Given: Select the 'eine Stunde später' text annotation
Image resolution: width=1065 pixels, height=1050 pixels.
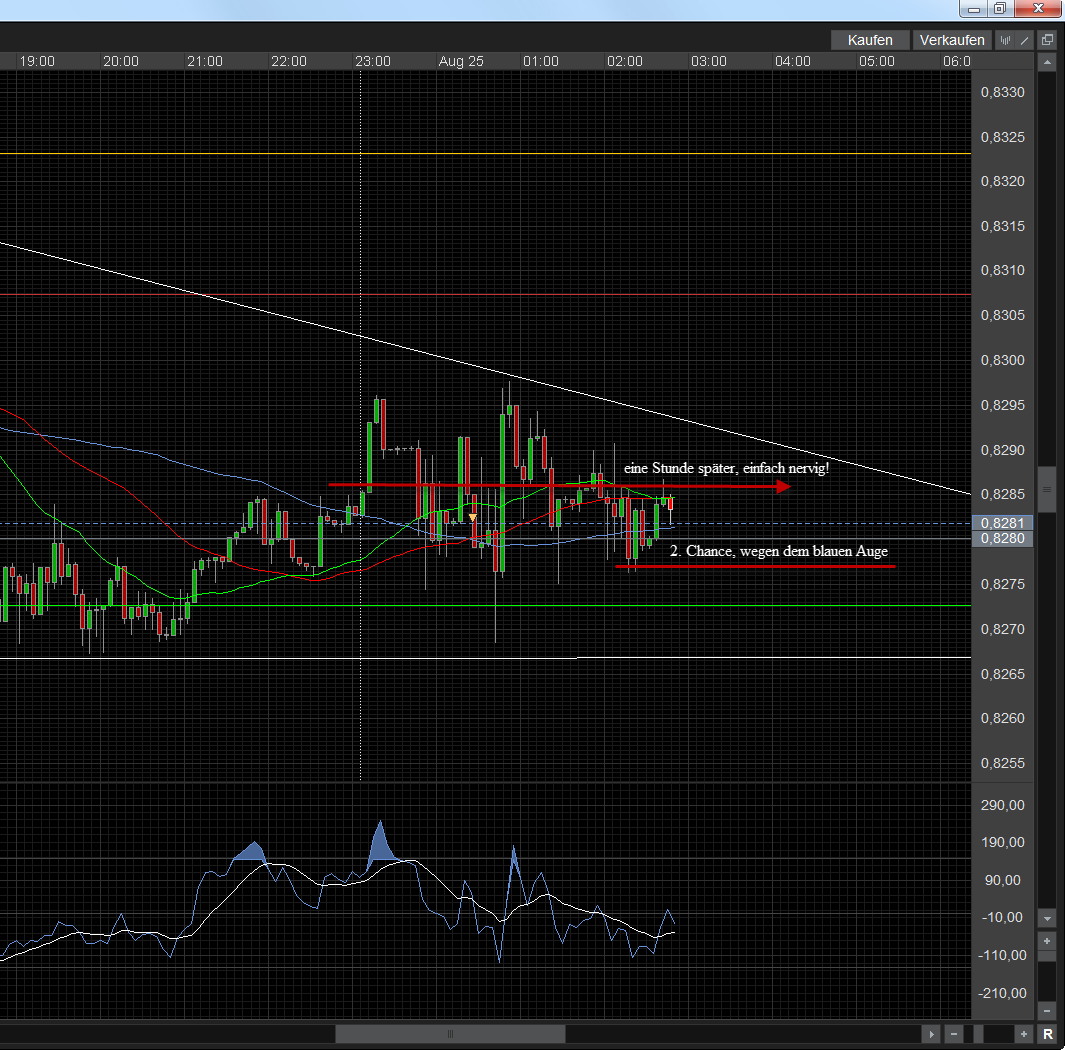Looking at the screenshot, I should (726, 468).
